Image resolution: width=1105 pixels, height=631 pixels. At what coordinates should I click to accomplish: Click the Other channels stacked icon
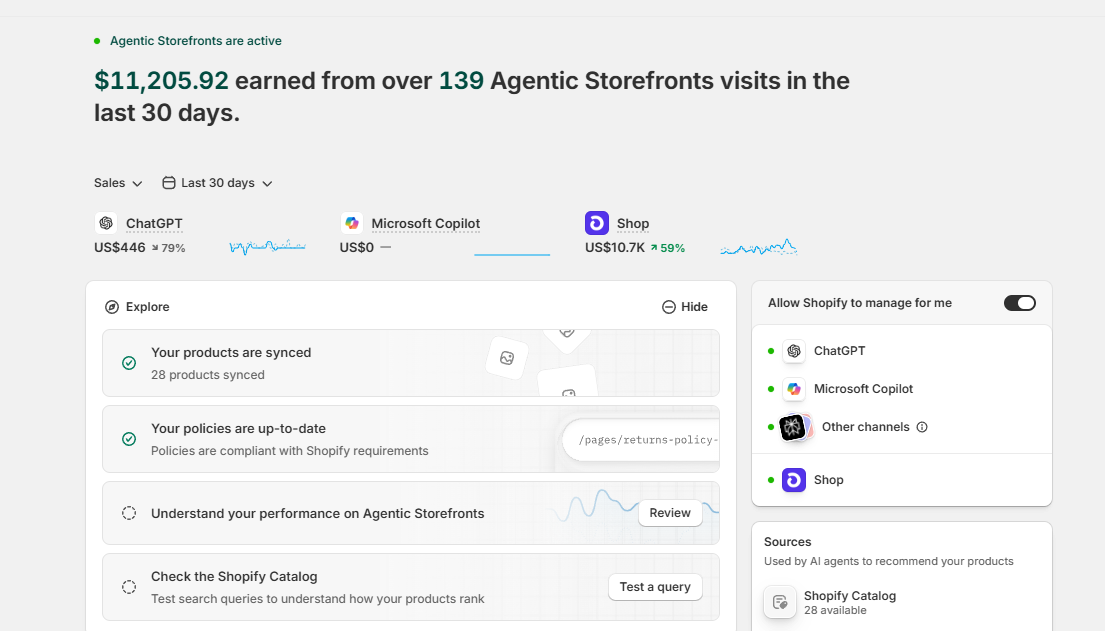796,427
